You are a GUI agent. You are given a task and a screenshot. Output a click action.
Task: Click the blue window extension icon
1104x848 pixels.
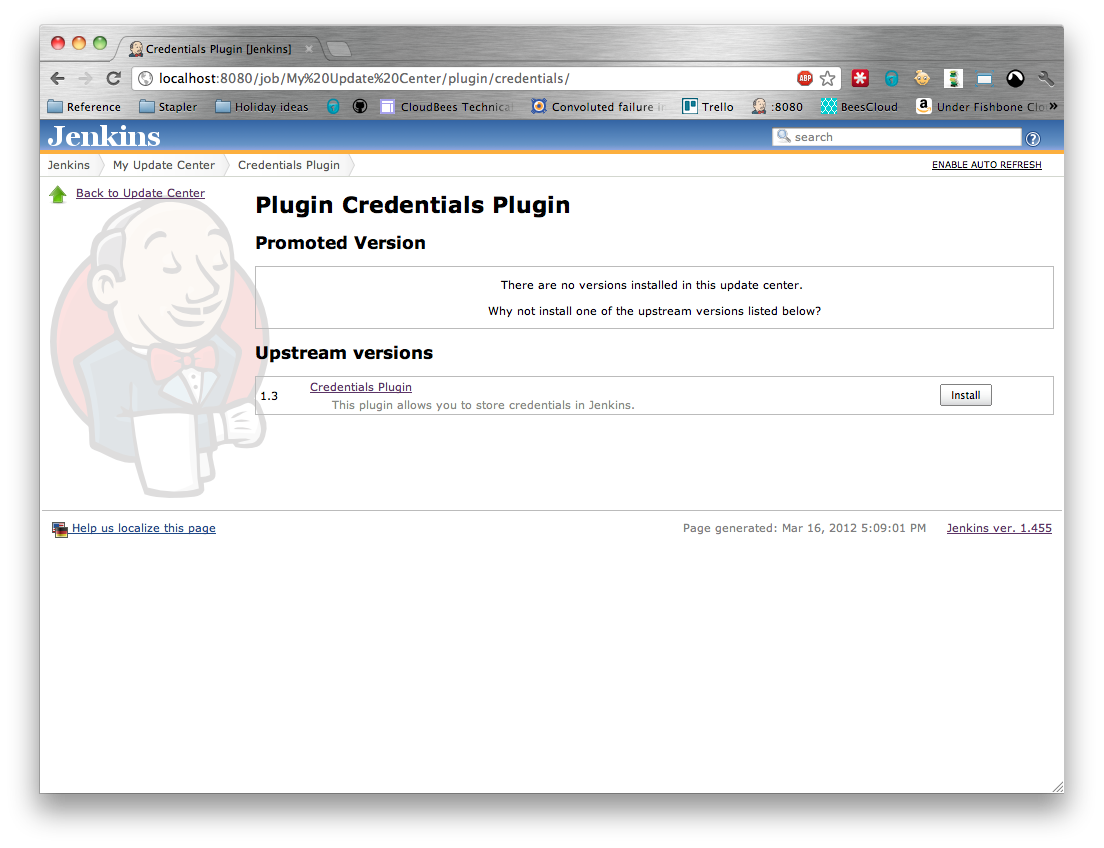tap(984, 78)
